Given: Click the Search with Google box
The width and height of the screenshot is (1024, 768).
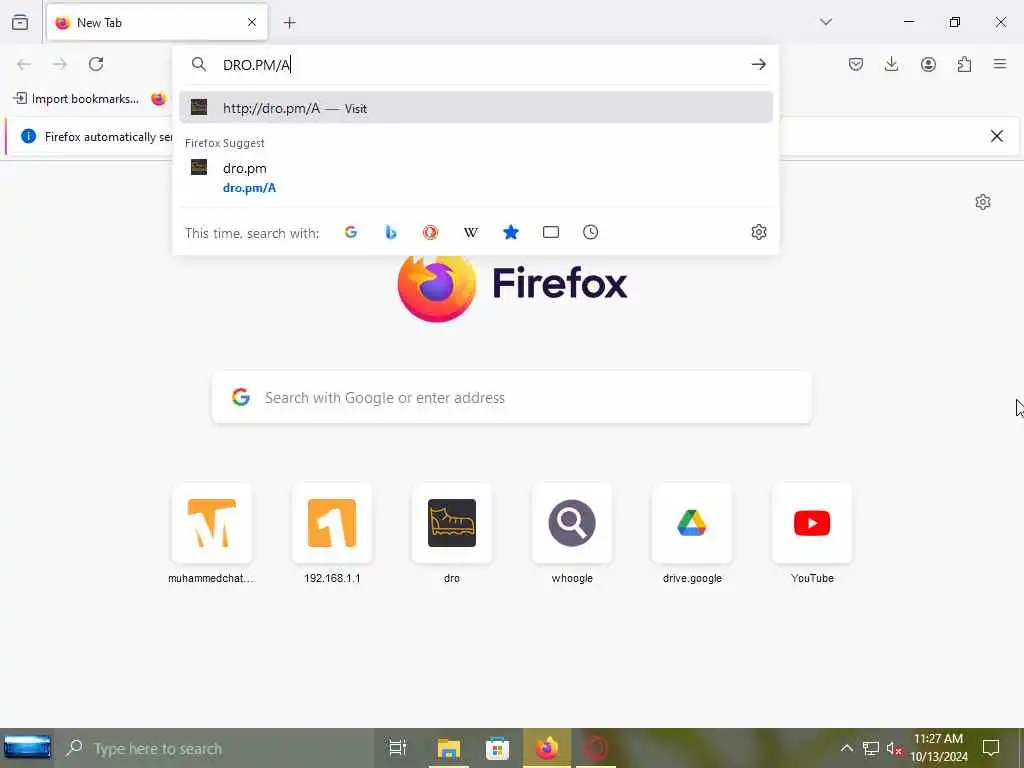Looking at the screenshot, I should (x=512, y=398).
